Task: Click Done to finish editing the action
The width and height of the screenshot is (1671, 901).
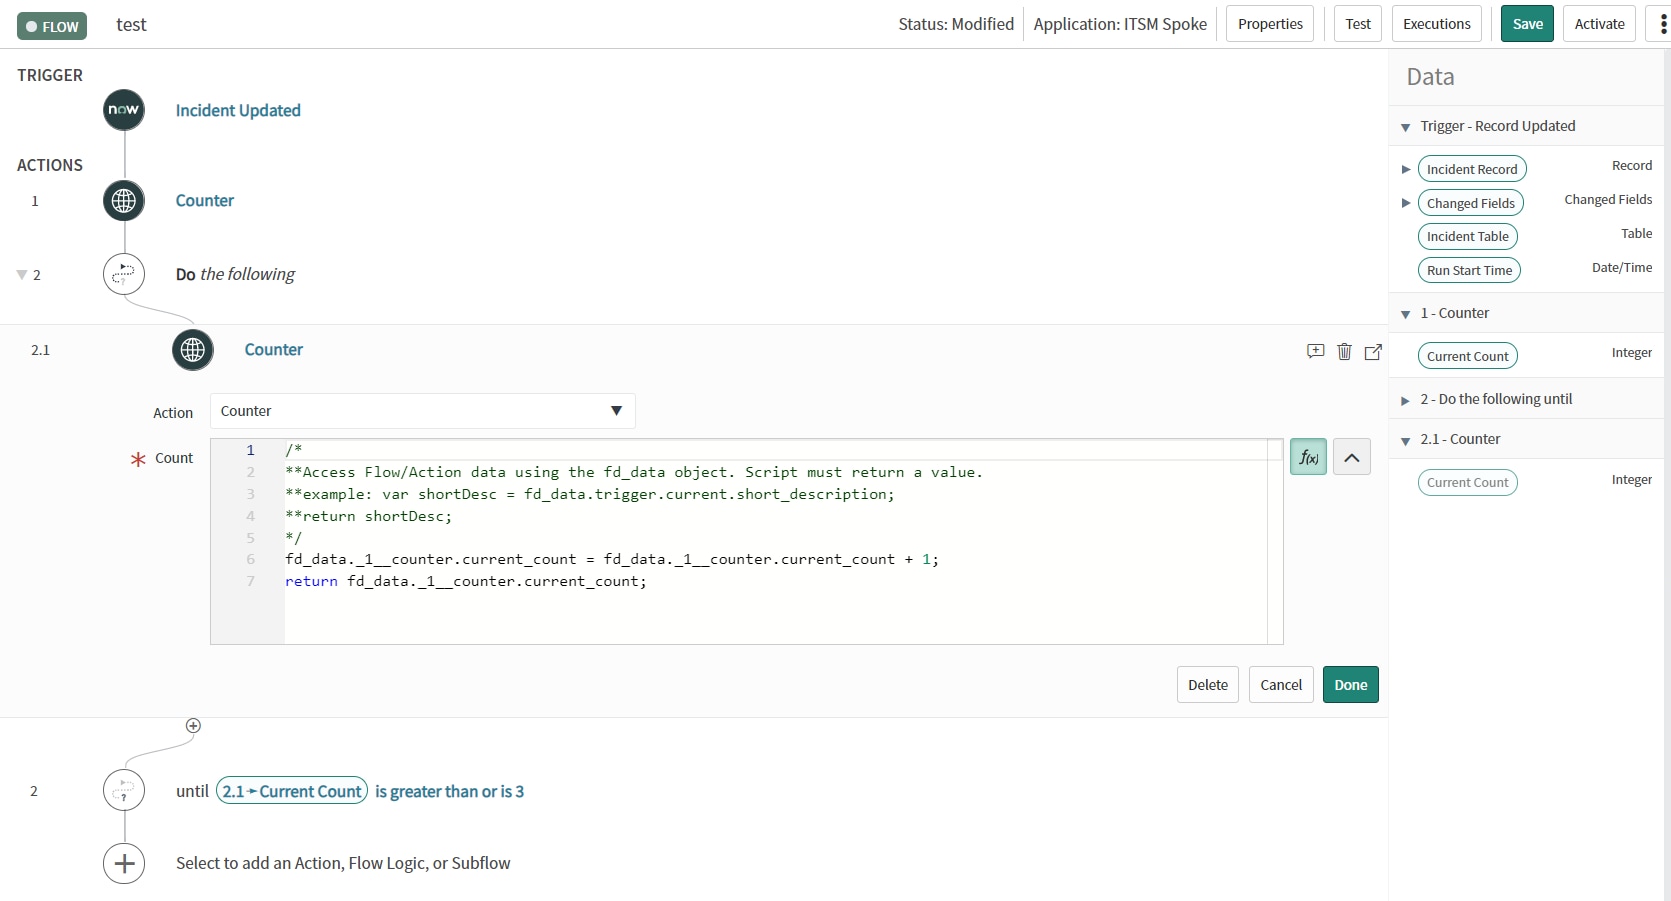Action: (x=1350, y=685)
